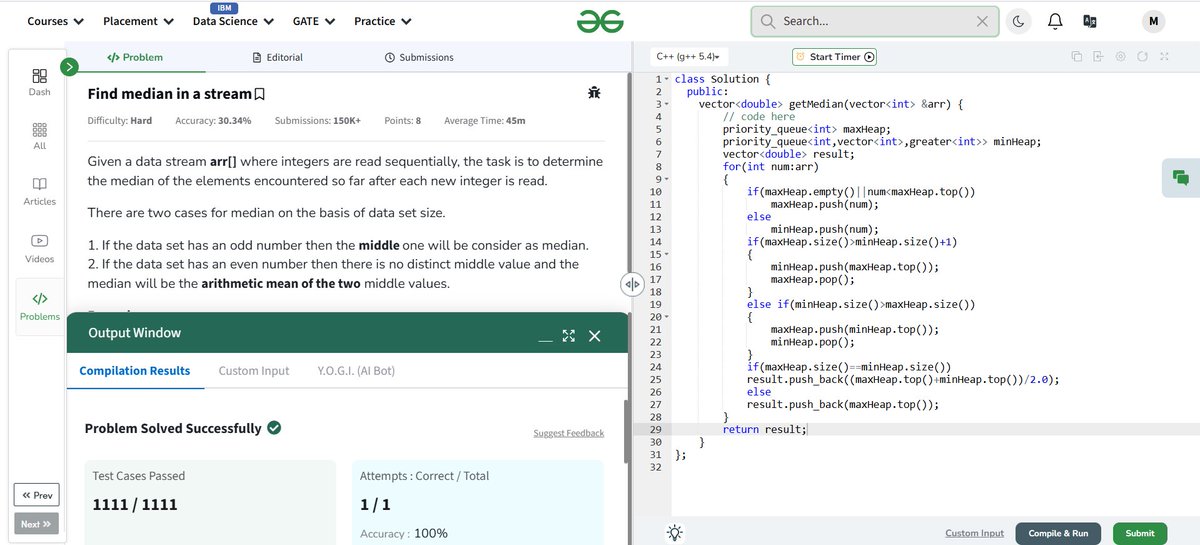Image resolution: width=1200 pixels, height=545 pixels.
Task: Select the Y.O.G.I. (AI Bot) tab
Action: (x=356, y=371)
